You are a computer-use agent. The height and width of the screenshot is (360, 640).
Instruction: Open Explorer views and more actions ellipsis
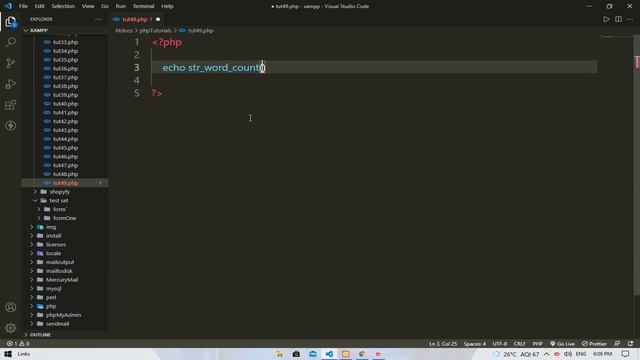98,19
